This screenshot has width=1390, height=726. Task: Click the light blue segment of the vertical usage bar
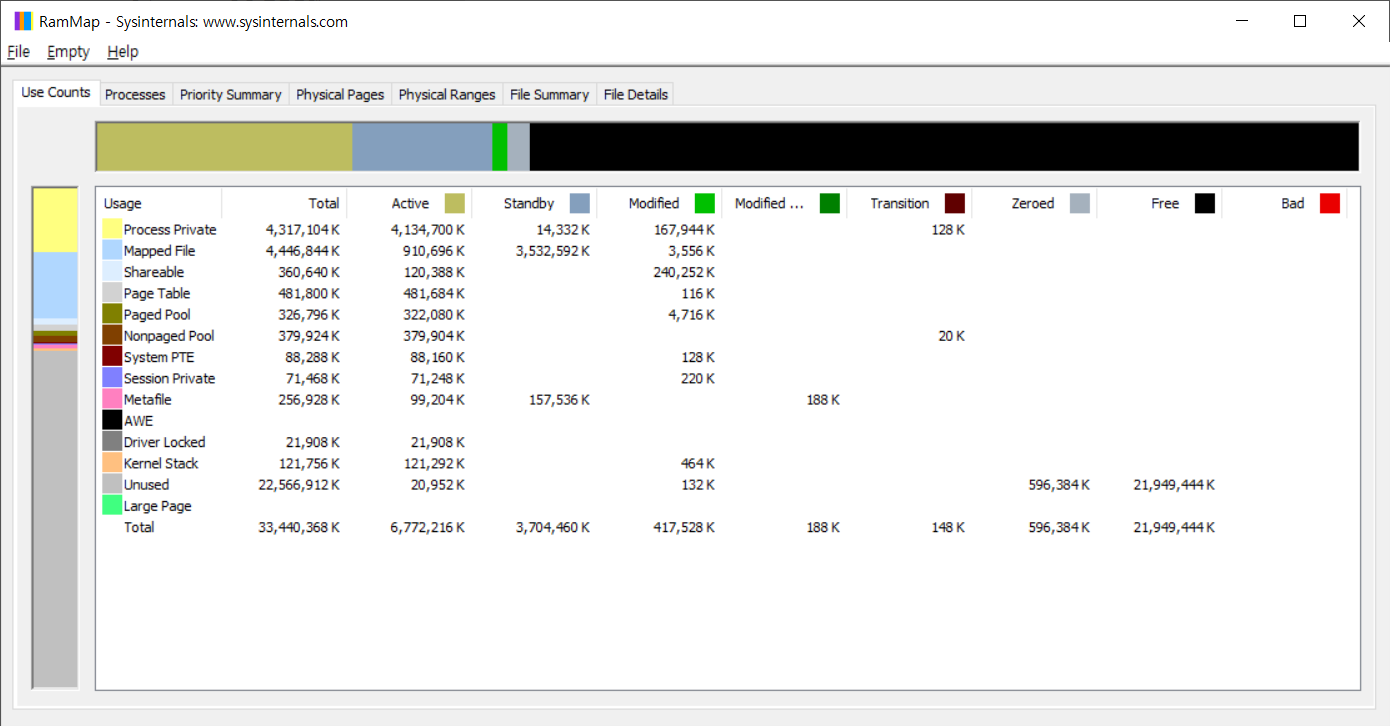click(55, 285)
